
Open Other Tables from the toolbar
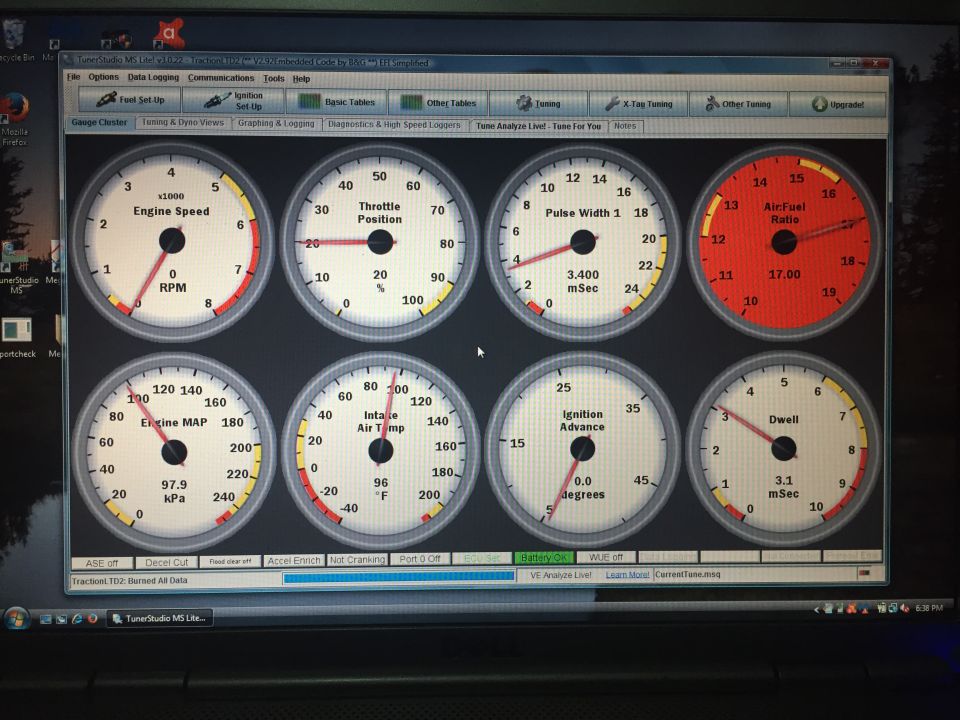coord(438,103)
